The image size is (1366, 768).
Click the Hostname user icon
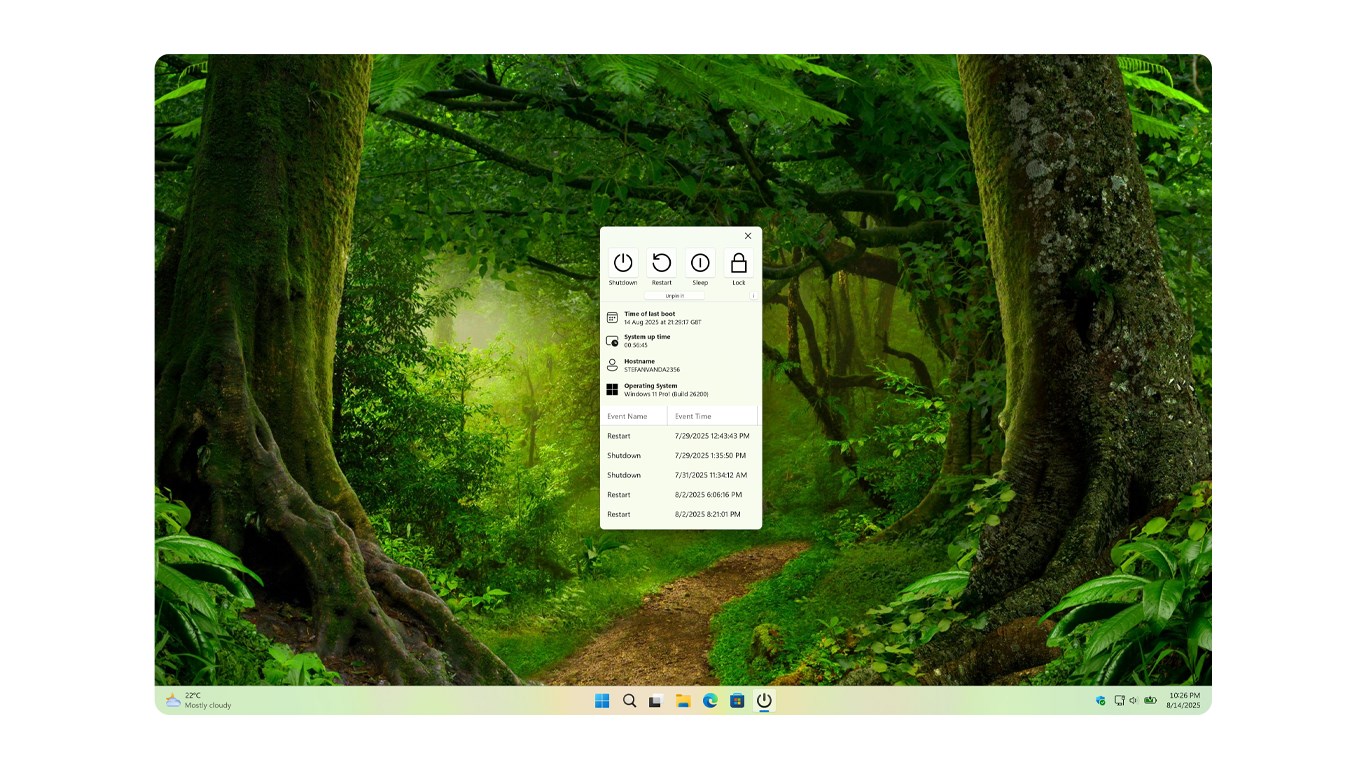612,365
